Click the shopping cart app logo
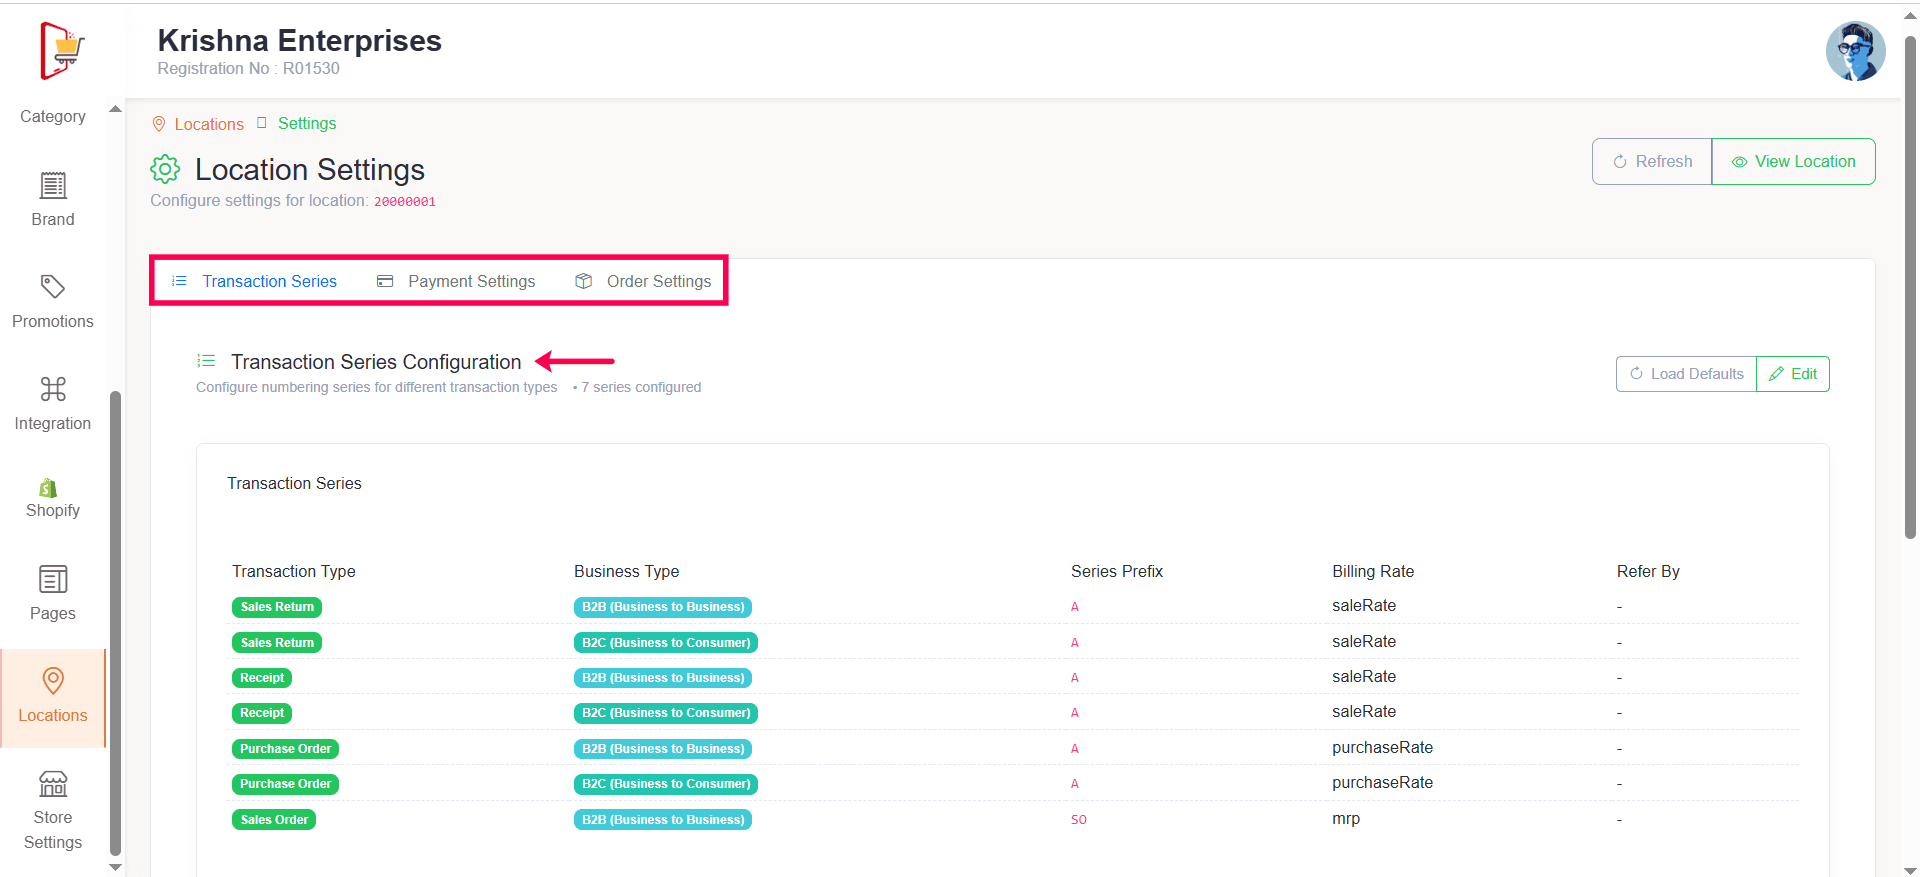Viewport: 1920px width, 877px height. pos(62,50)
